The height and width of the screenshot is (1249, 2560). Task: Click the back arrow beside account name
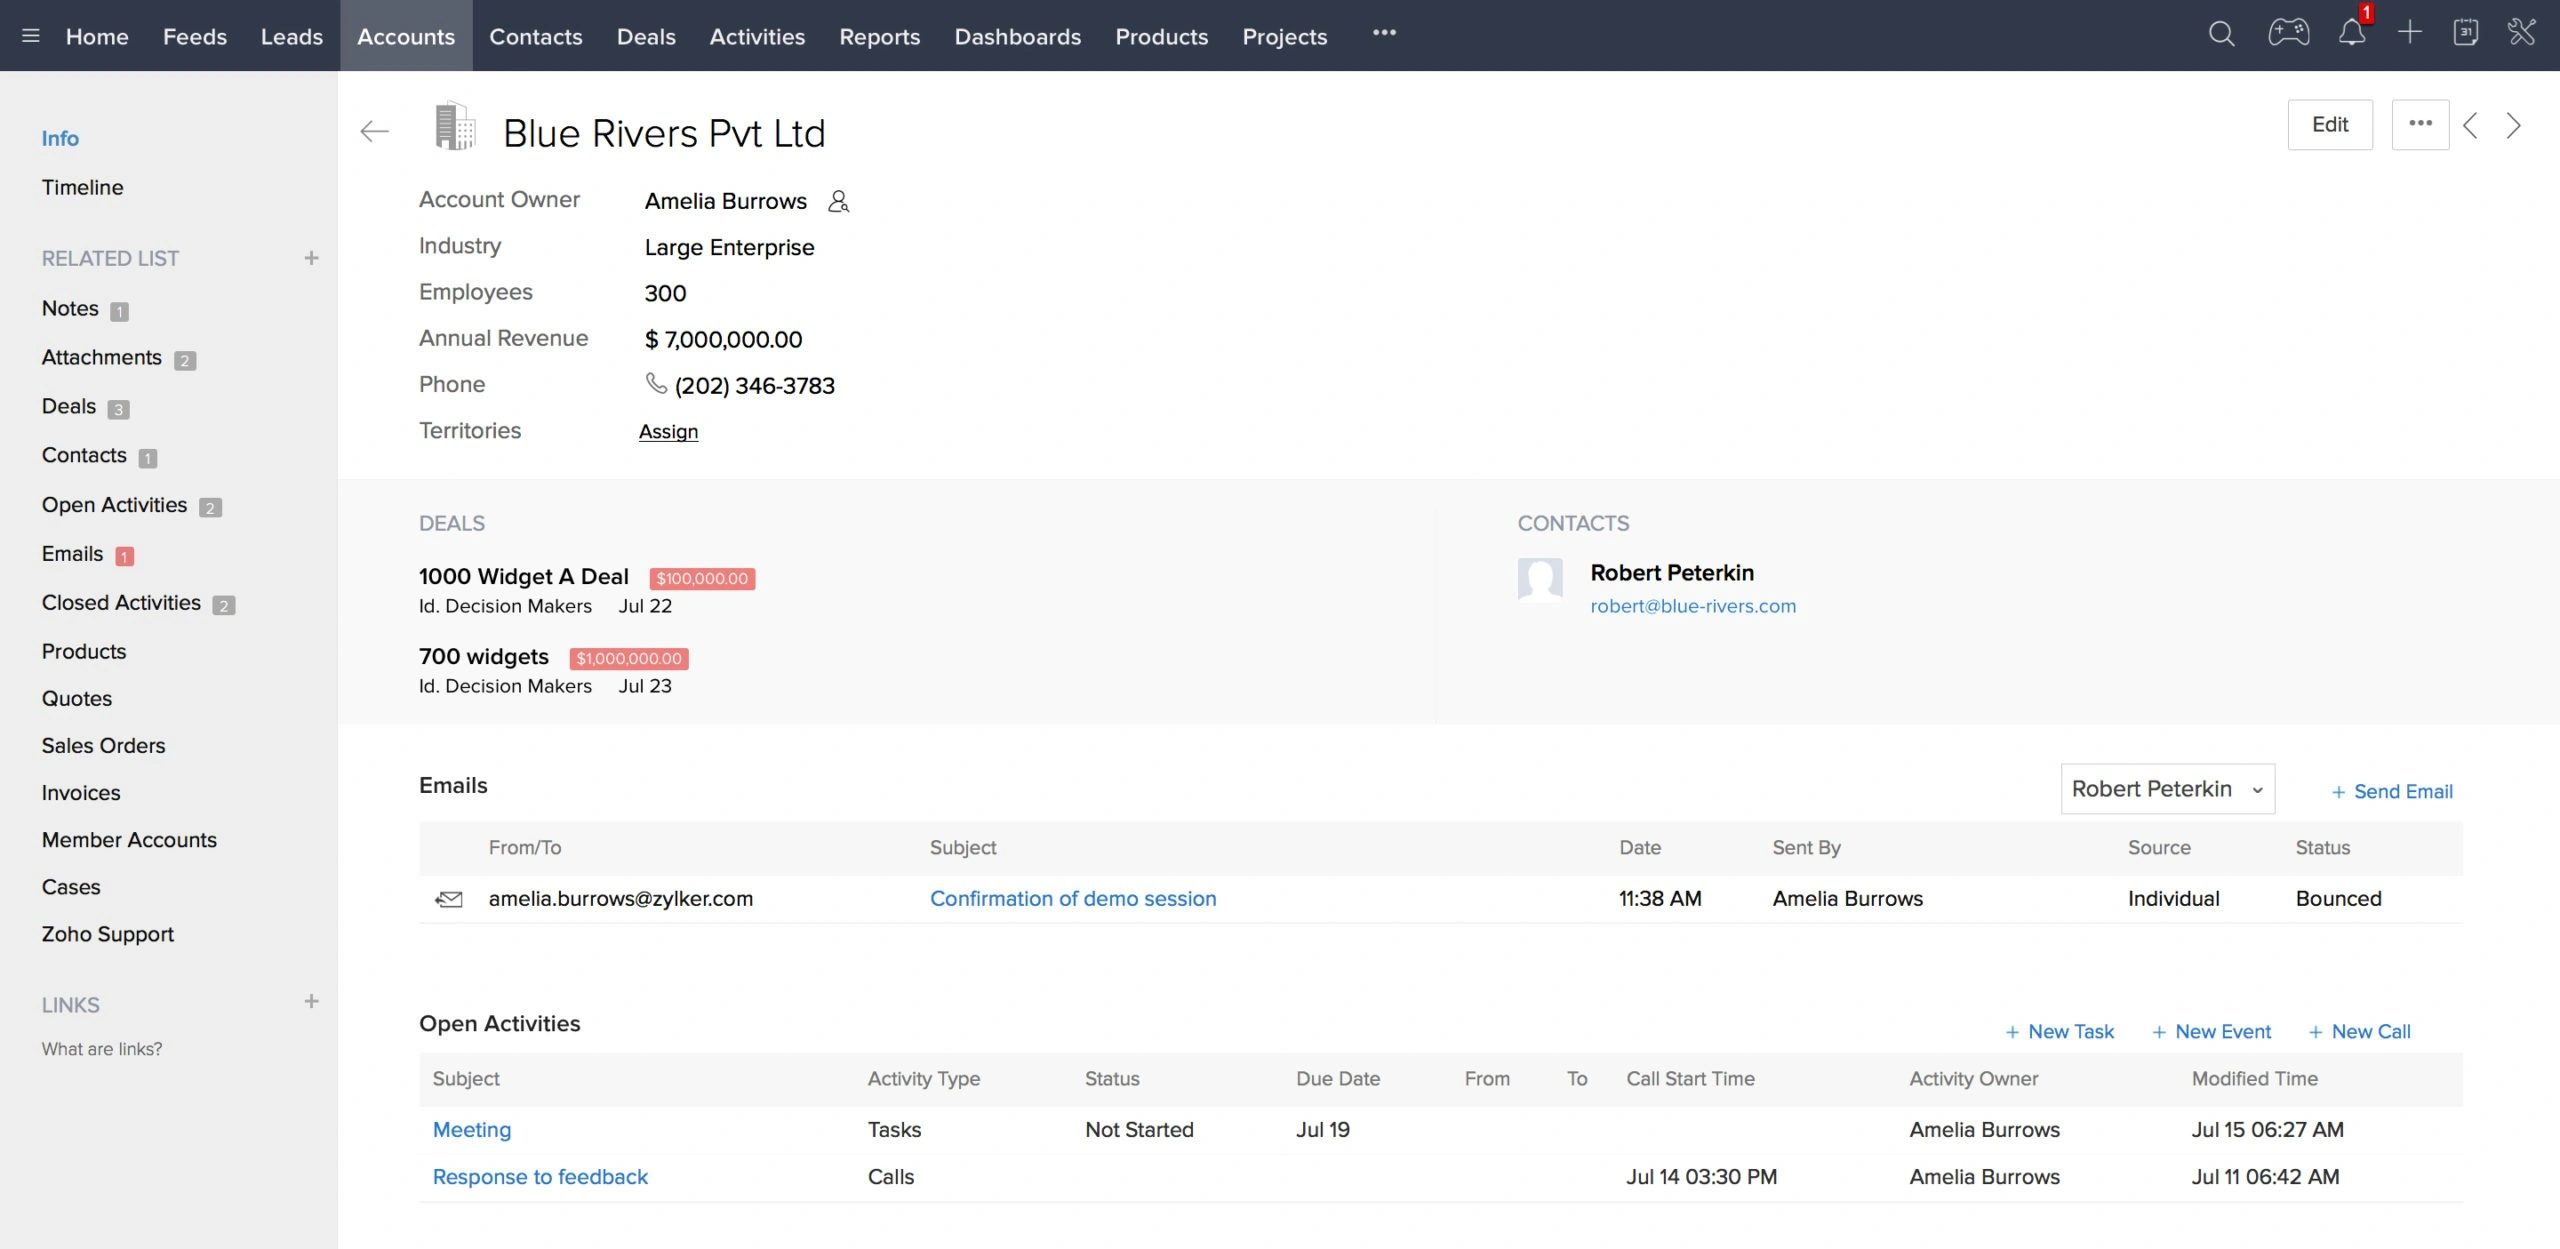374,131
